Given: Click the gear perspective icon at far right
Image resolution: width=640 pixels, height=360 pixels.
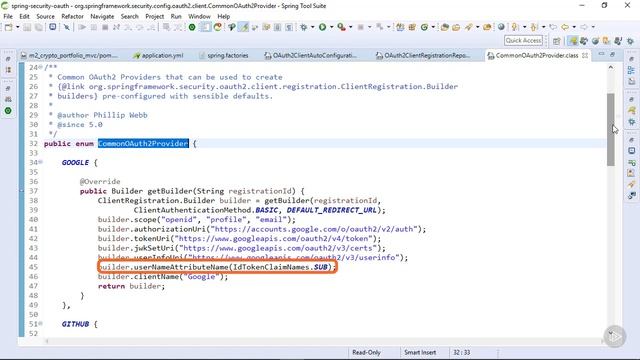Looking at the screenshot, I should pos(630,41).
